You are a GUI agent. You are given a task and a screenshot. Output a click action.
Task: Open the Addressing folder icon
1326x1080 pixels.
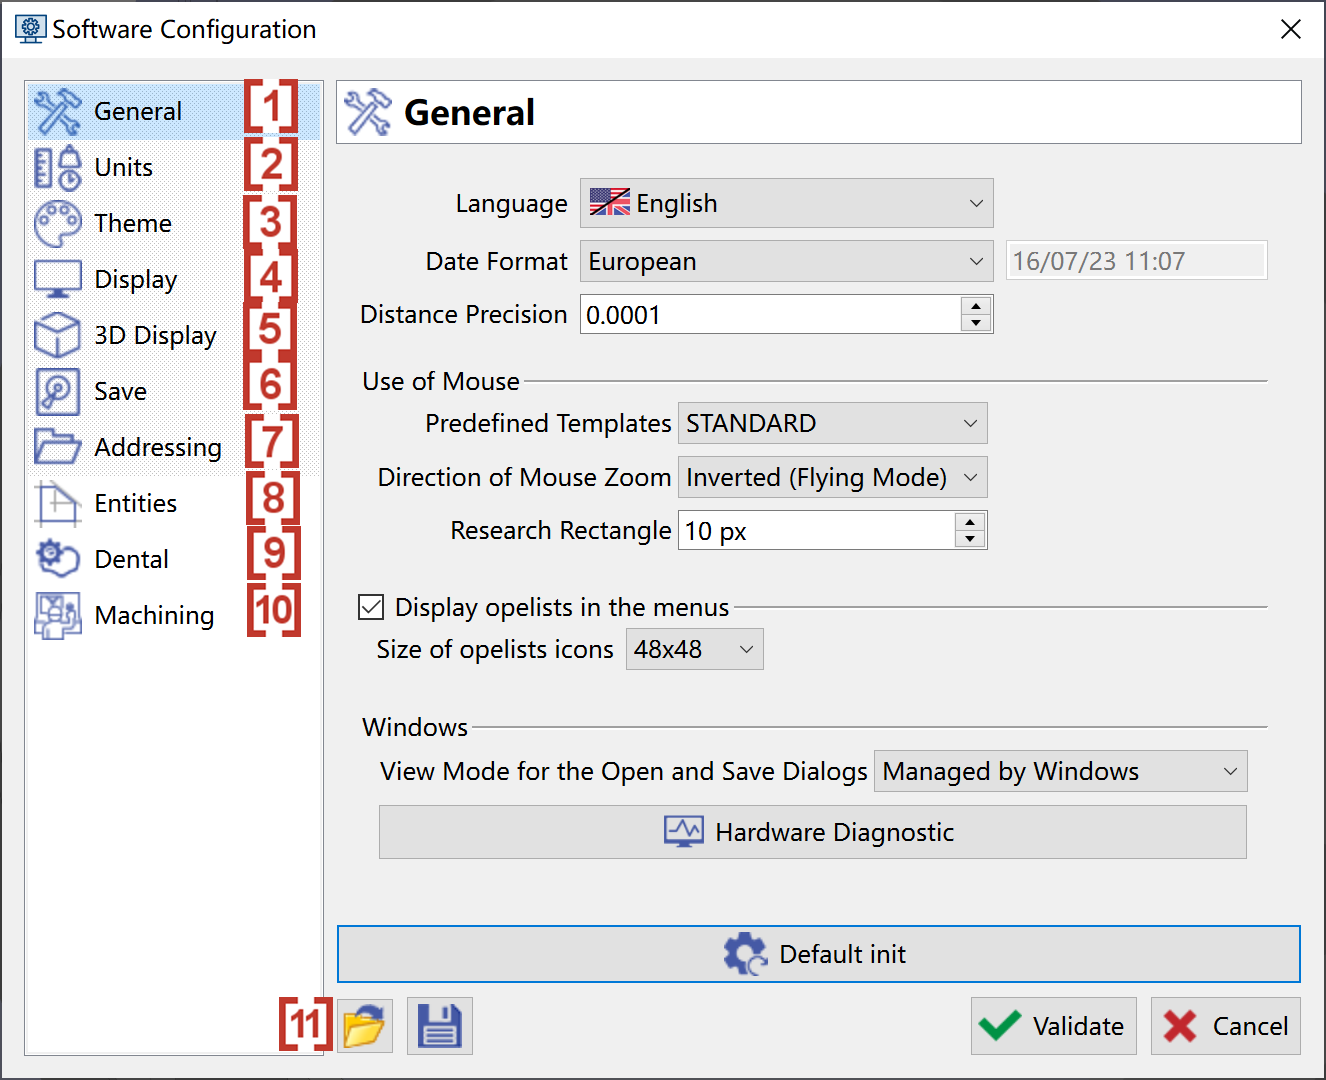point(57,447)
